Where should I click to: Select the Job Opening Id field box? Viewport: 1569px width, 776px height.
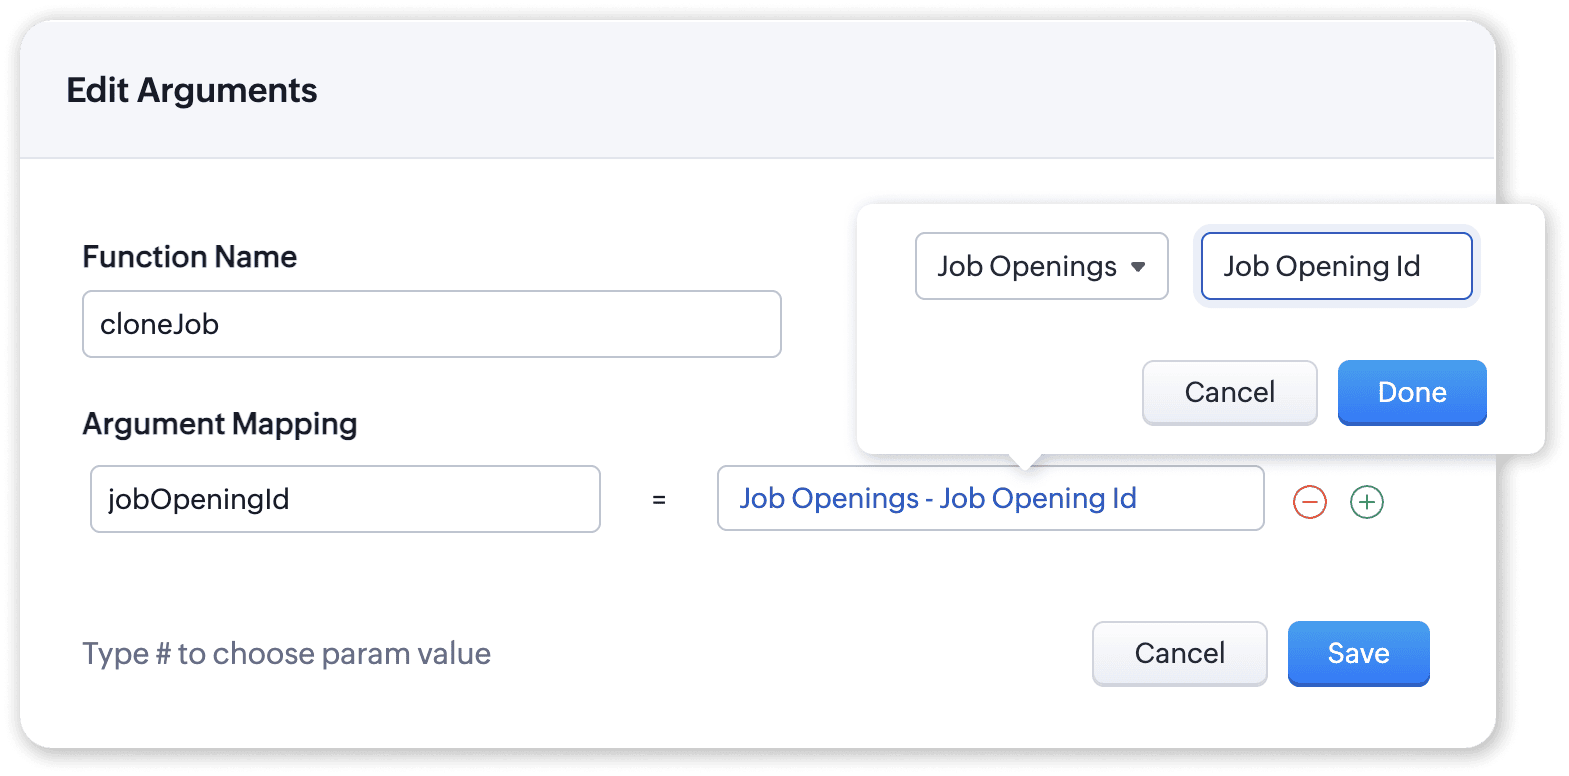pyautogui.click(x=1336, y=266)
